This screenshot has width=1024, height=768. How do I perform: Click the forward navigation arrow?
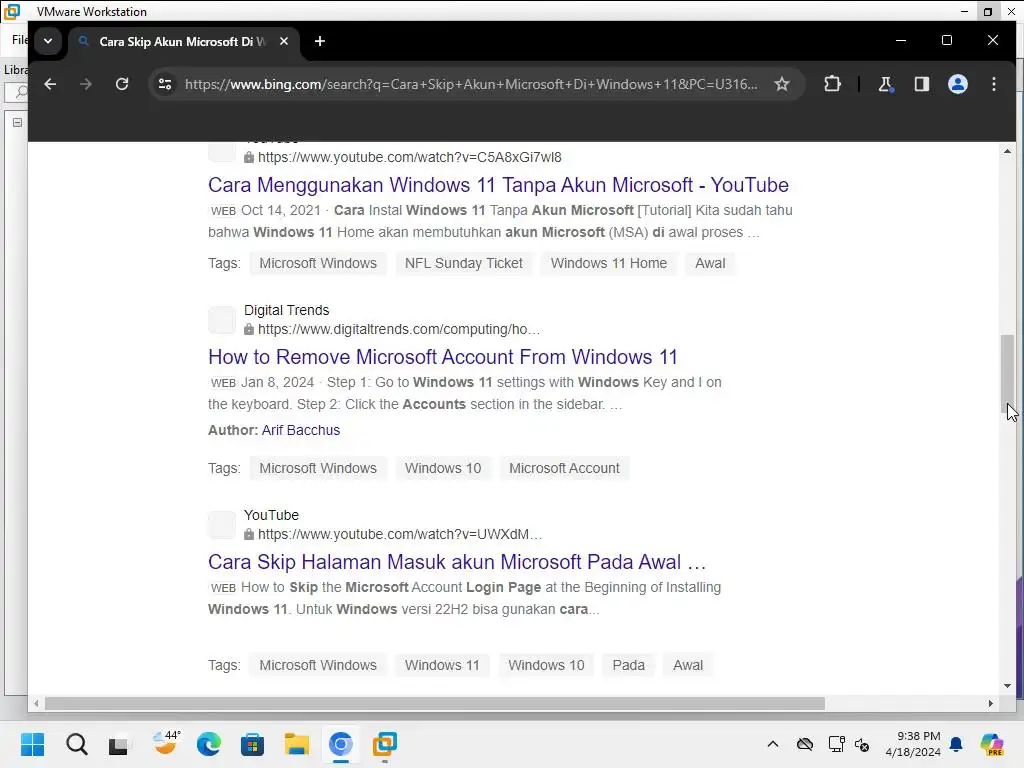point(86,84)
